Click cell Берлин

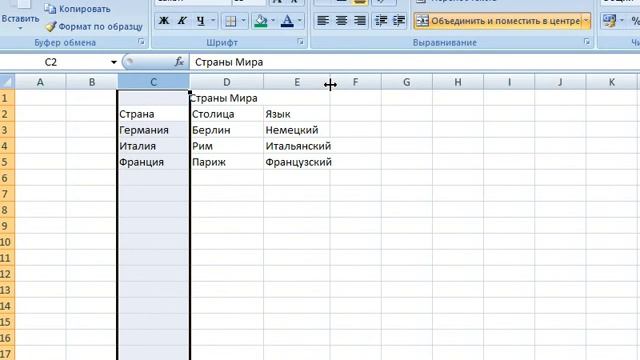[227, 130]
